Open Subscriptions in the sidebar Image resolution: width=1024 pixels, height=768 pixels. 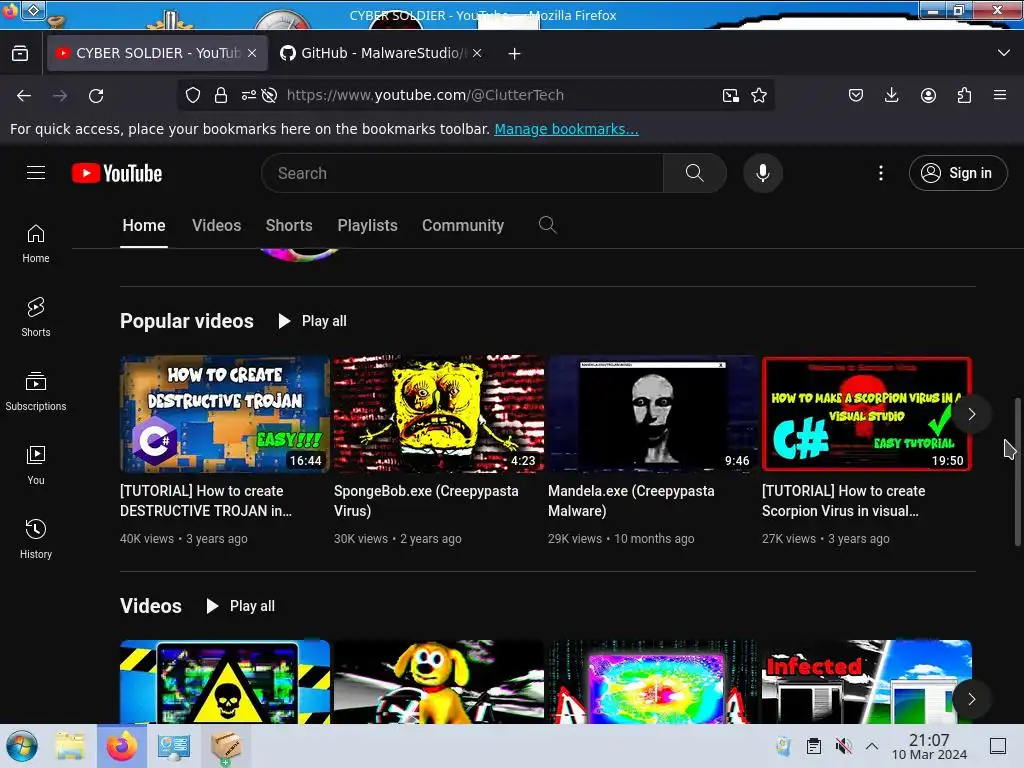pos(36,391)
